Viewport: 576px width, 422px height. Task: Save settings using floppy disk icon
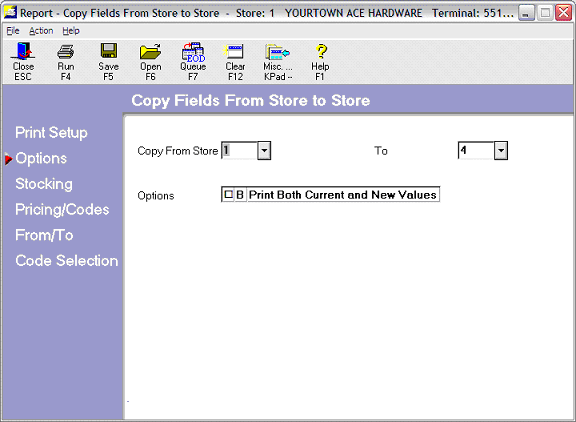click(108, 61)
